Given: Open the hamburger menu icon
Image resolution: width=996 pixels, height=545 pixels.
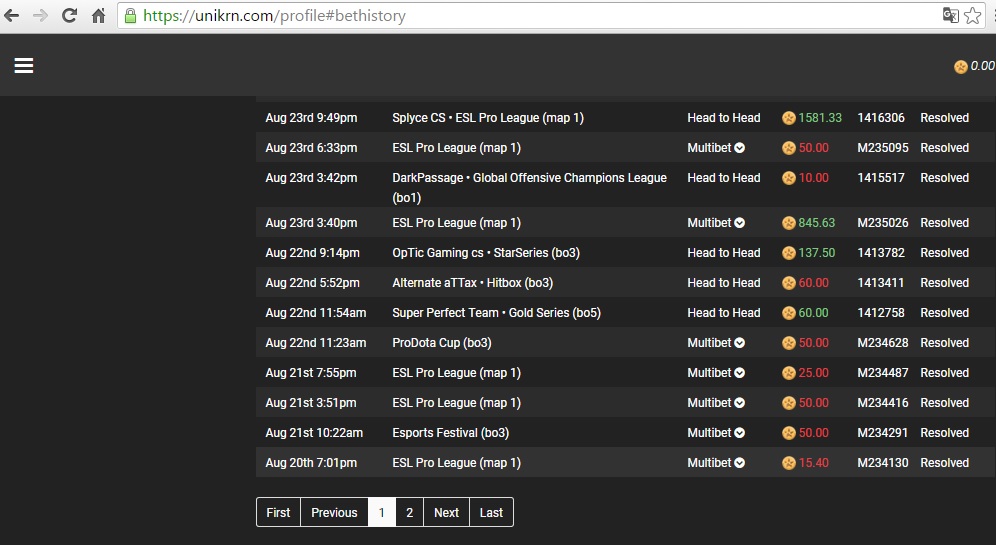Looking at the screenshot, I should pyautogui.click(x=24, y=65).
